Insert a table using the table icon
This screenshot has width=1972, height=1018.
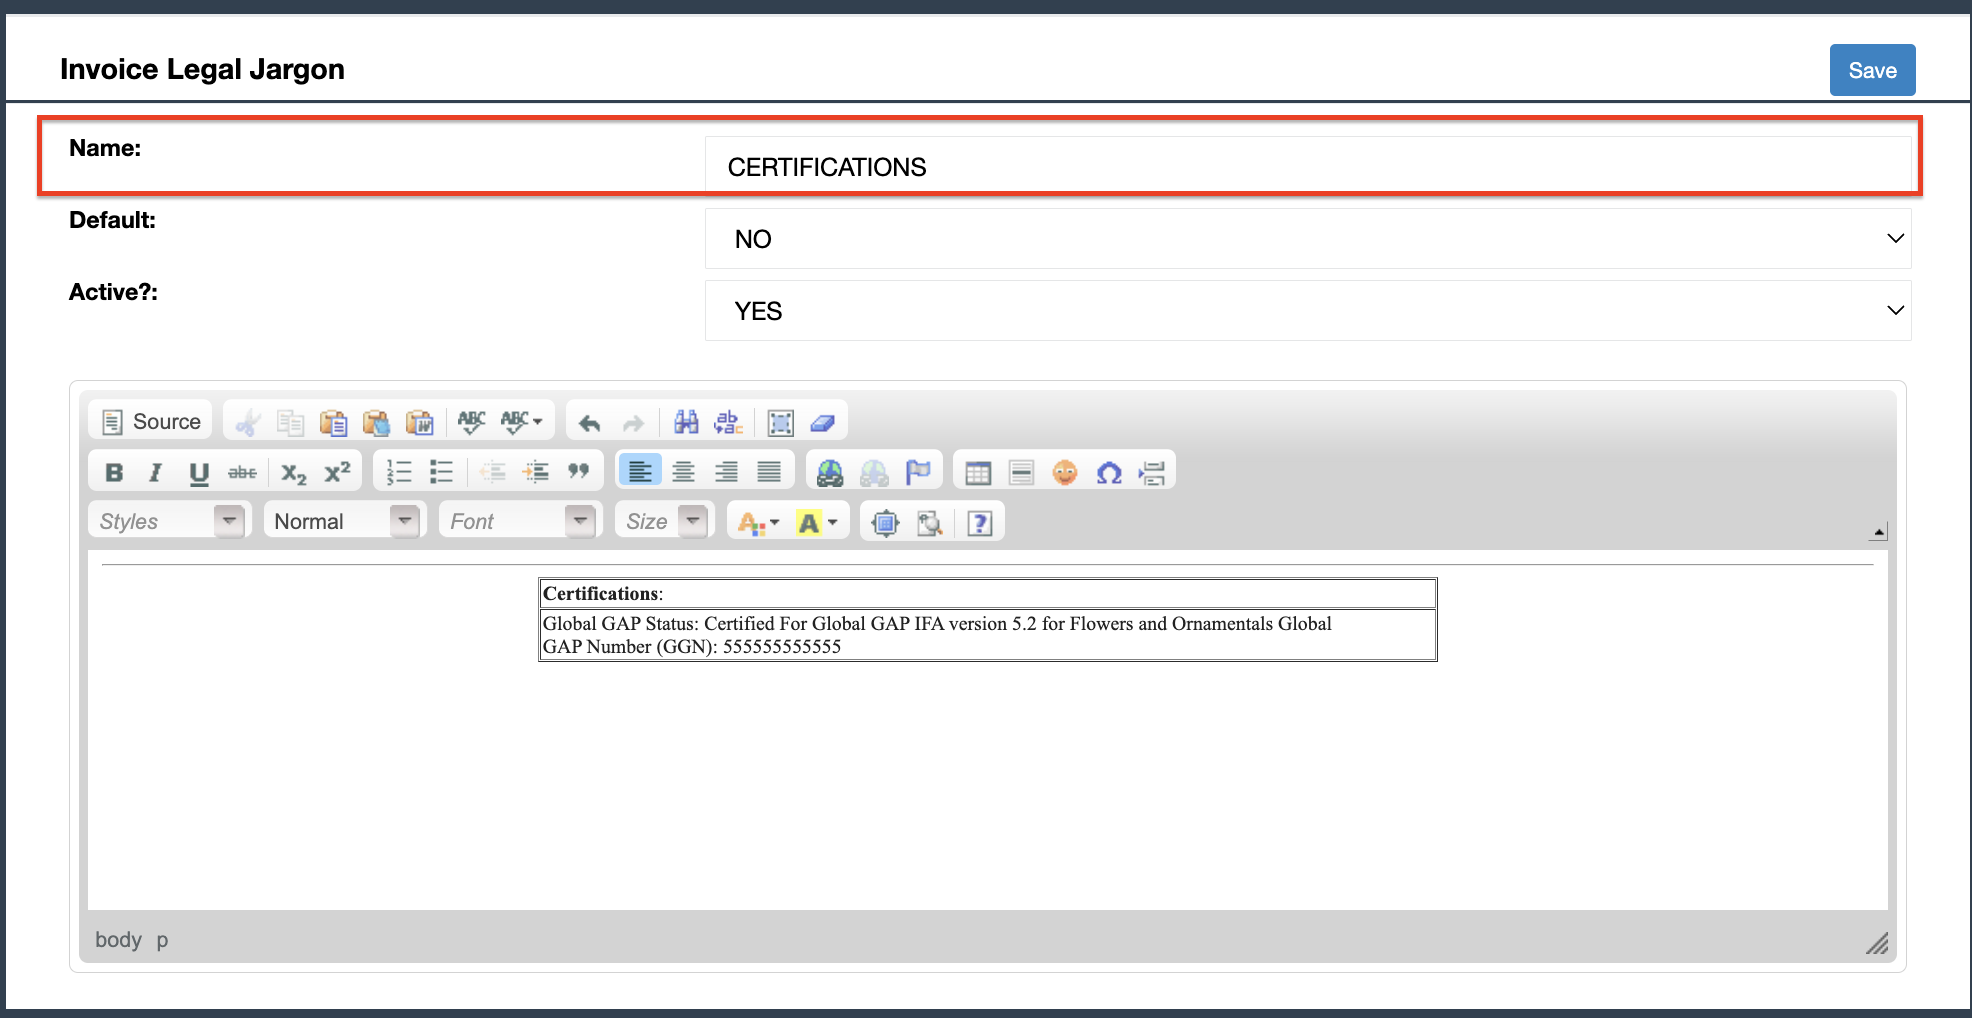point(978,473)
